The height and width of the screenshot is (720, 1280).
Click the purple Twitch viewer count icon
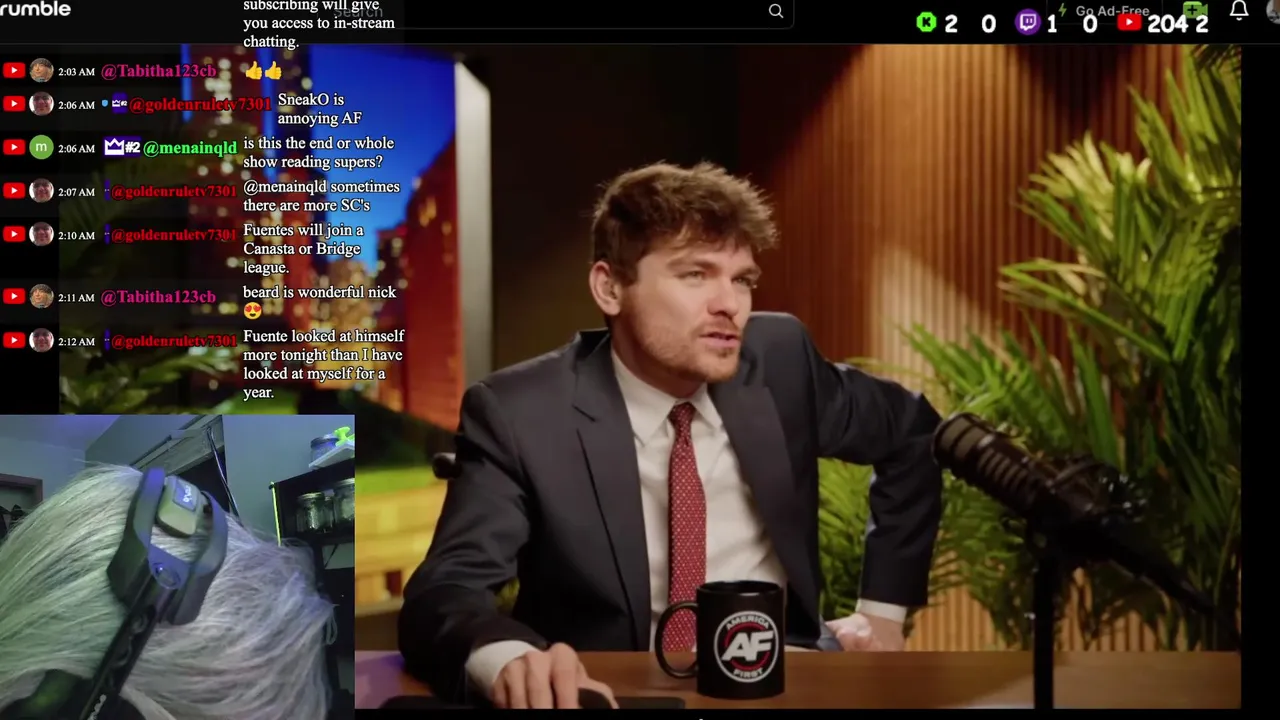point(1027,22)
